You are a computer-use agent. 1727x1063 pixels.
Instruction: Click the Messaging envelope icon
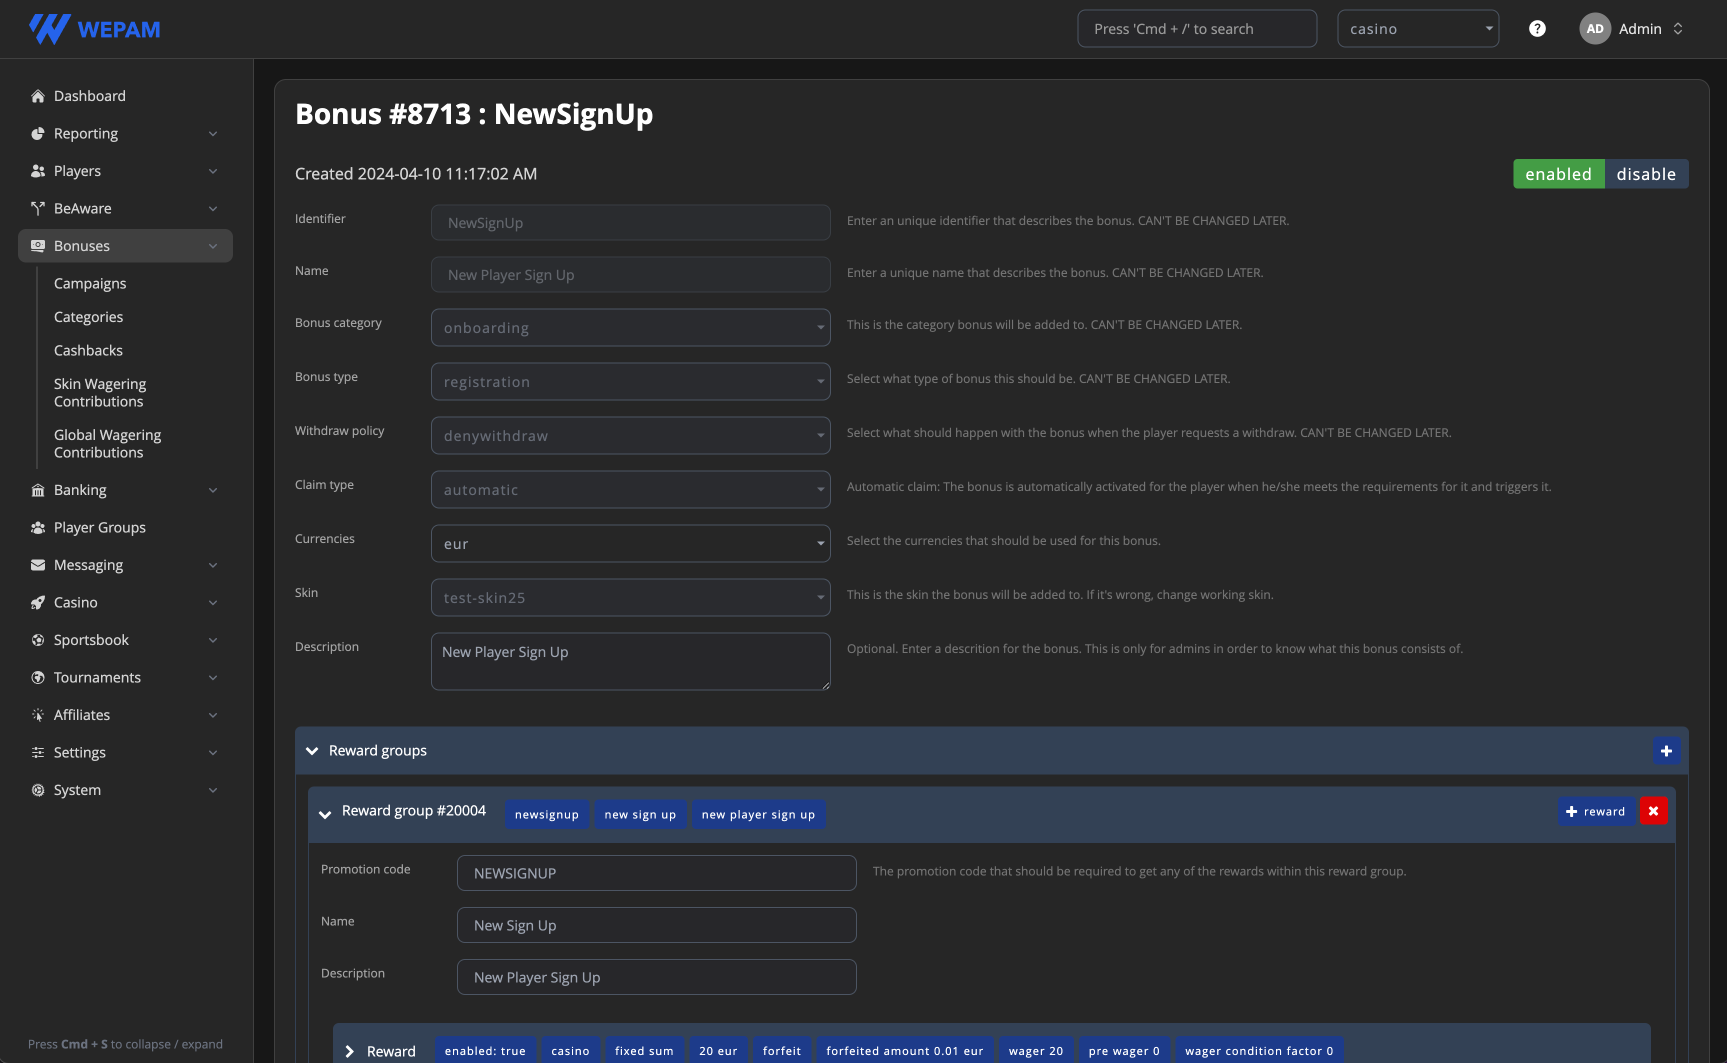click(38, 565)
